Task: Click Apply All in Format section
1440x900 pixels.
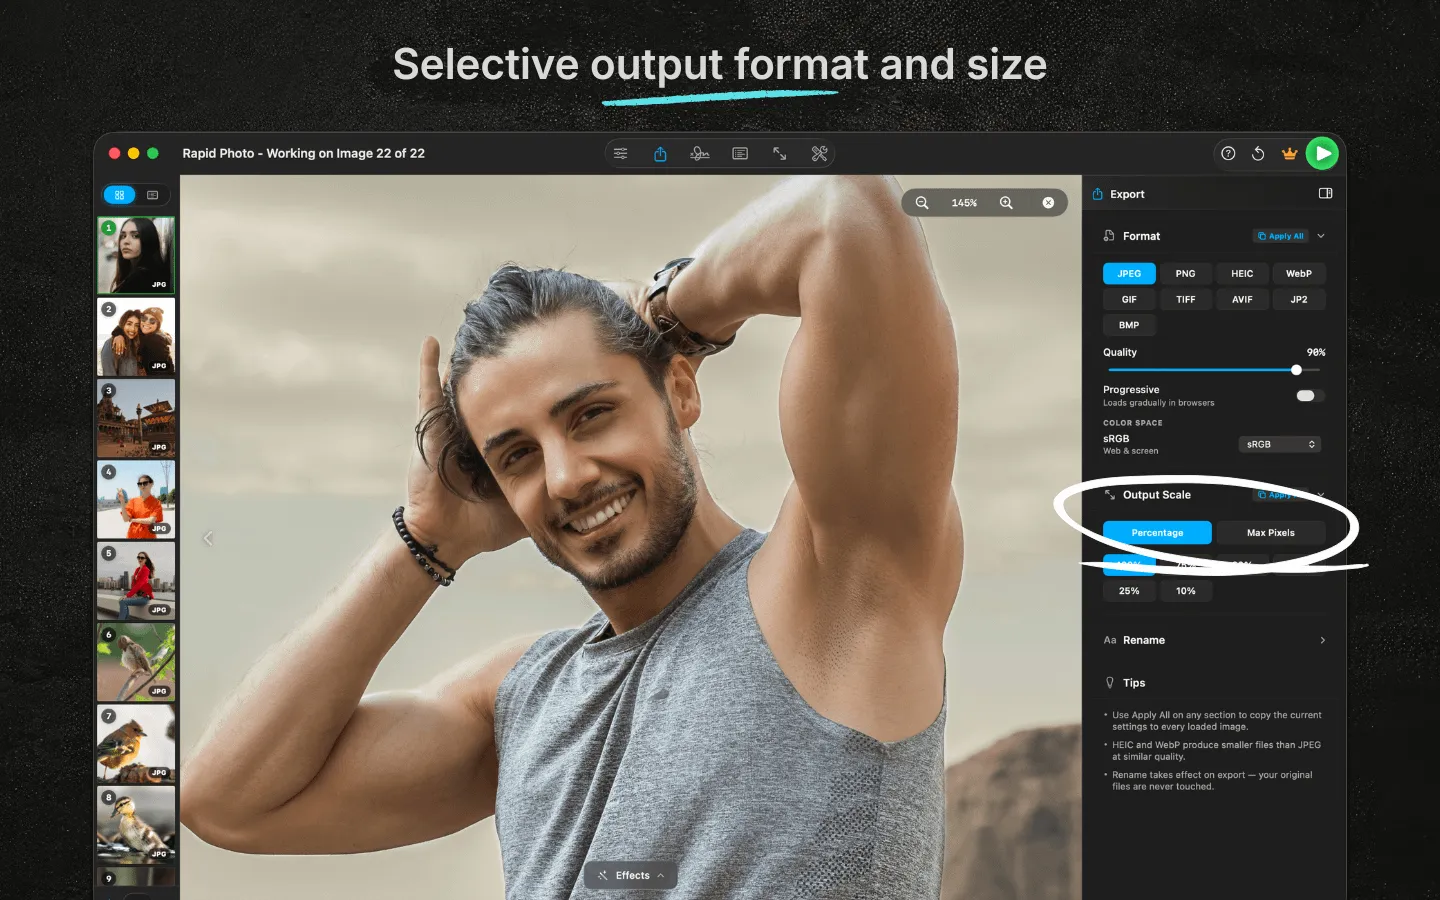Action: point(1281,236)
